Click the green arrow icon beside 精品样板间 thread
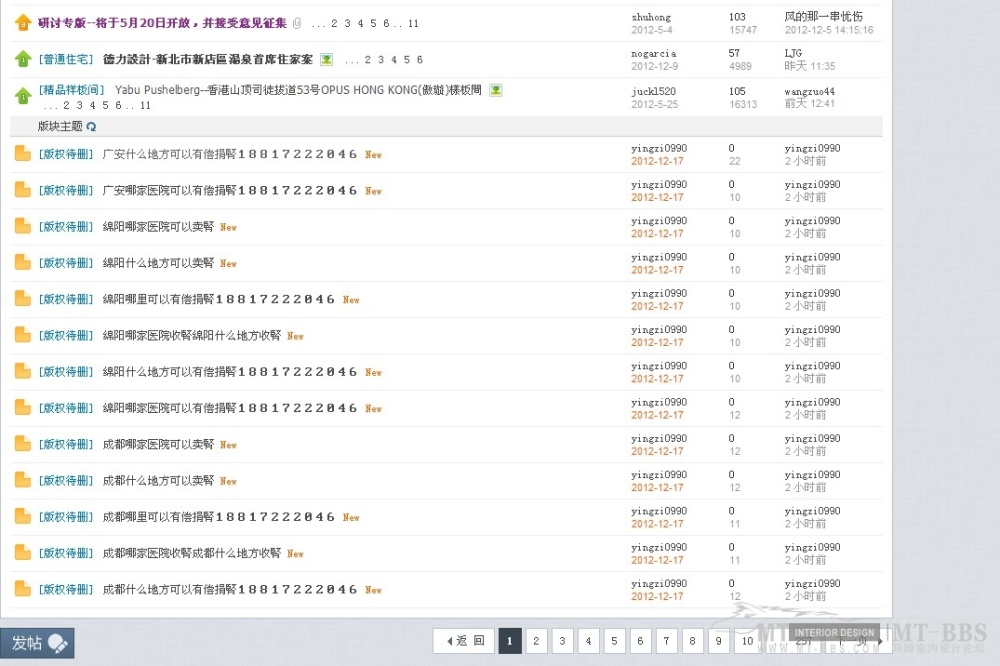The width and height of the screenshot is (1000, 666). [23, 92]
